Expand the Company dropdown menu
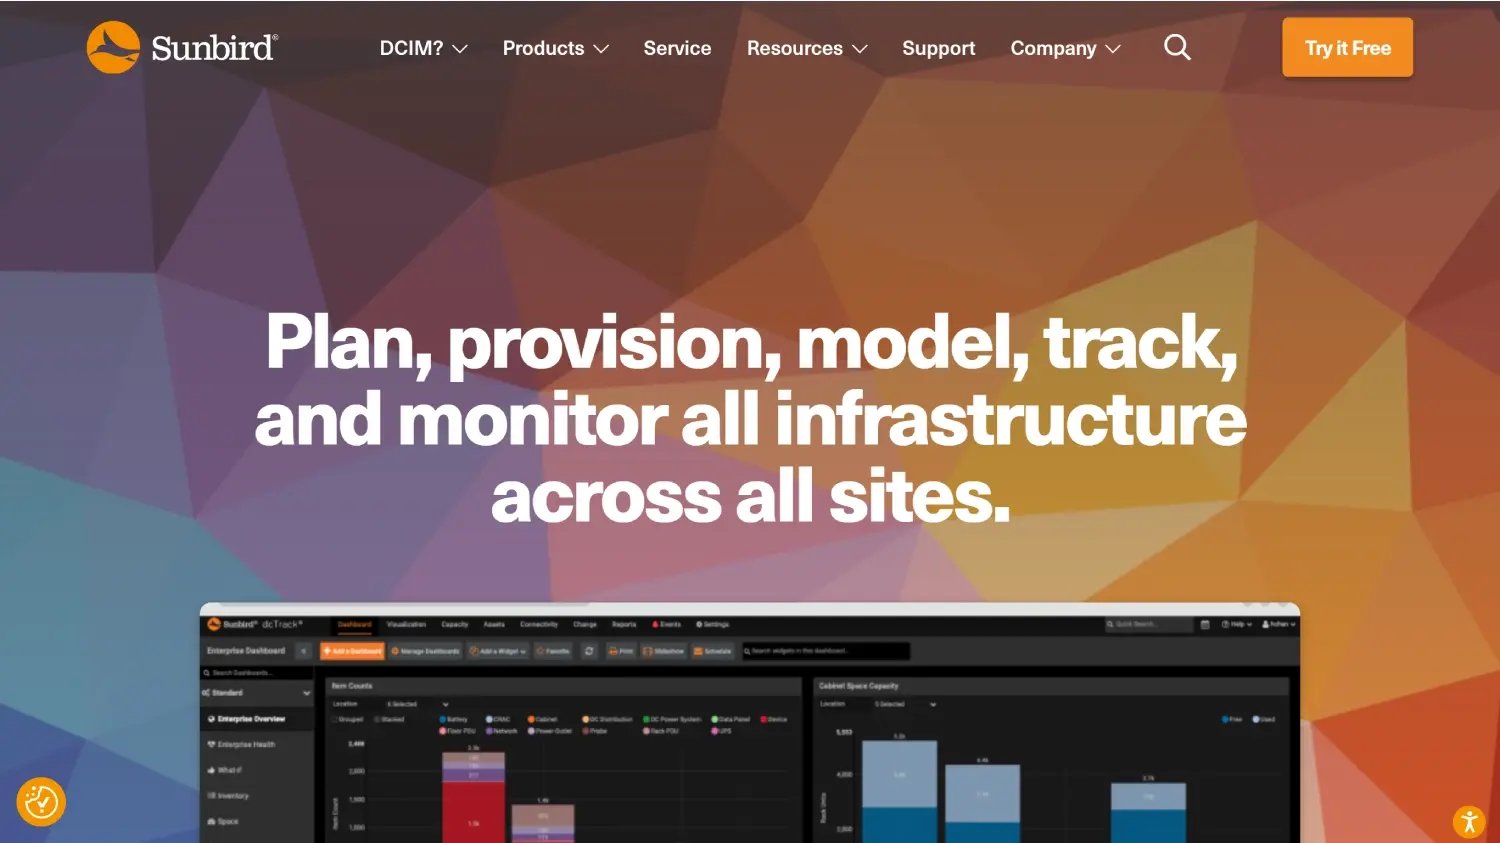Image resolution: width=1500 pixels, height=843 pixels. click(x=1065, y=48)
